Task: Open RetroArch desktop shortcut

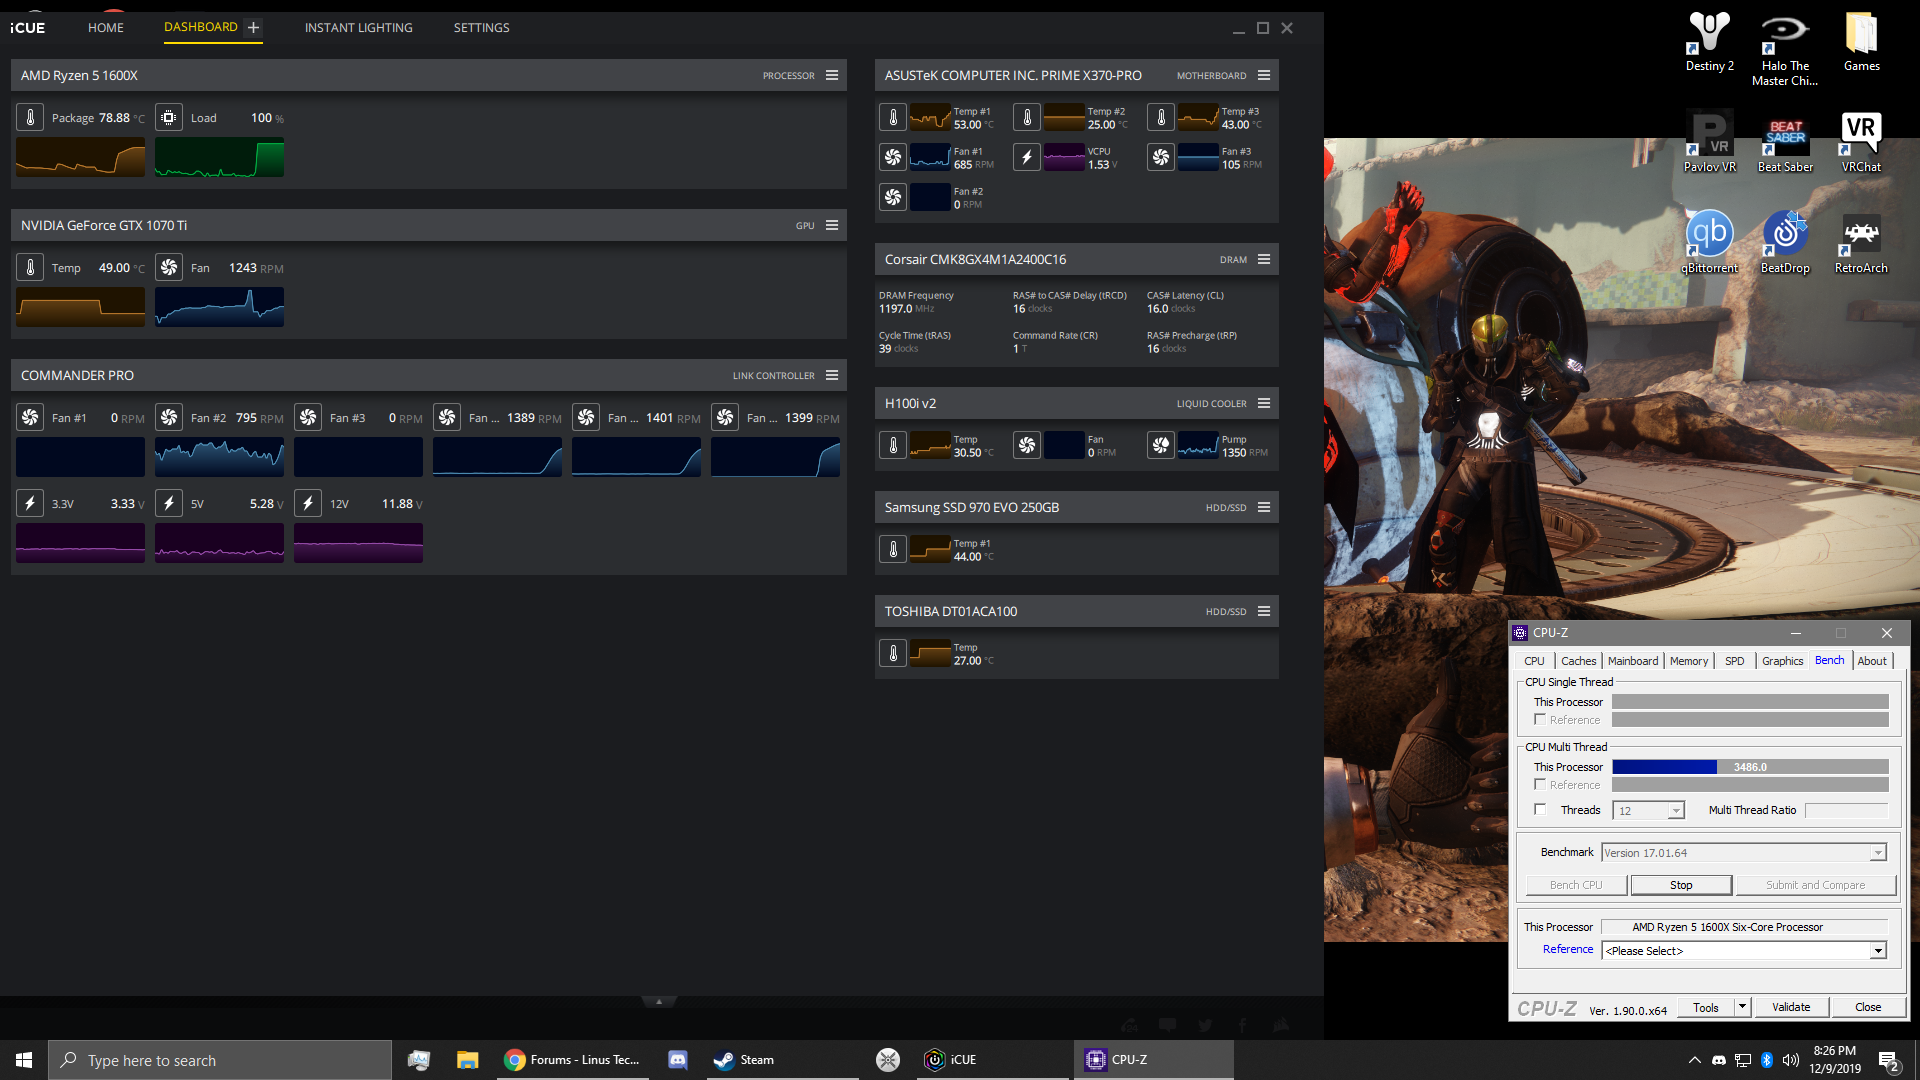Action: [1861, 244]
